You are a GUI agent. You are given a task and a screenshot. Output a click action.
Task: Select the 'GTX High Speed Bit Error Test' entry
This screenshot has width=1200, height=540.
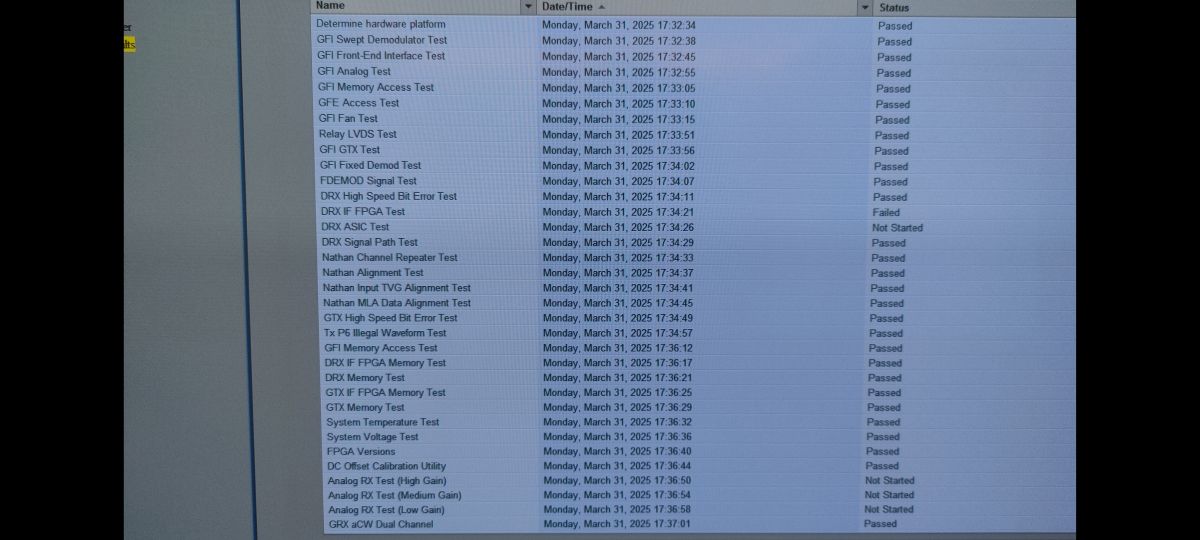point(391,318)
